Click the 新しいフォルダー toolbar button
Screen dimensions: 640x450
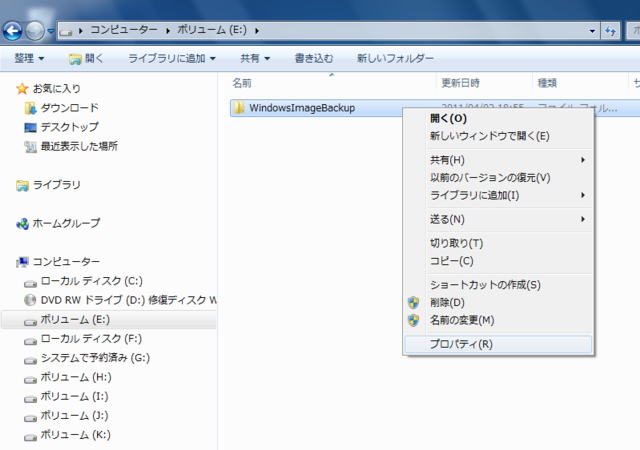(x=395, y=58)
